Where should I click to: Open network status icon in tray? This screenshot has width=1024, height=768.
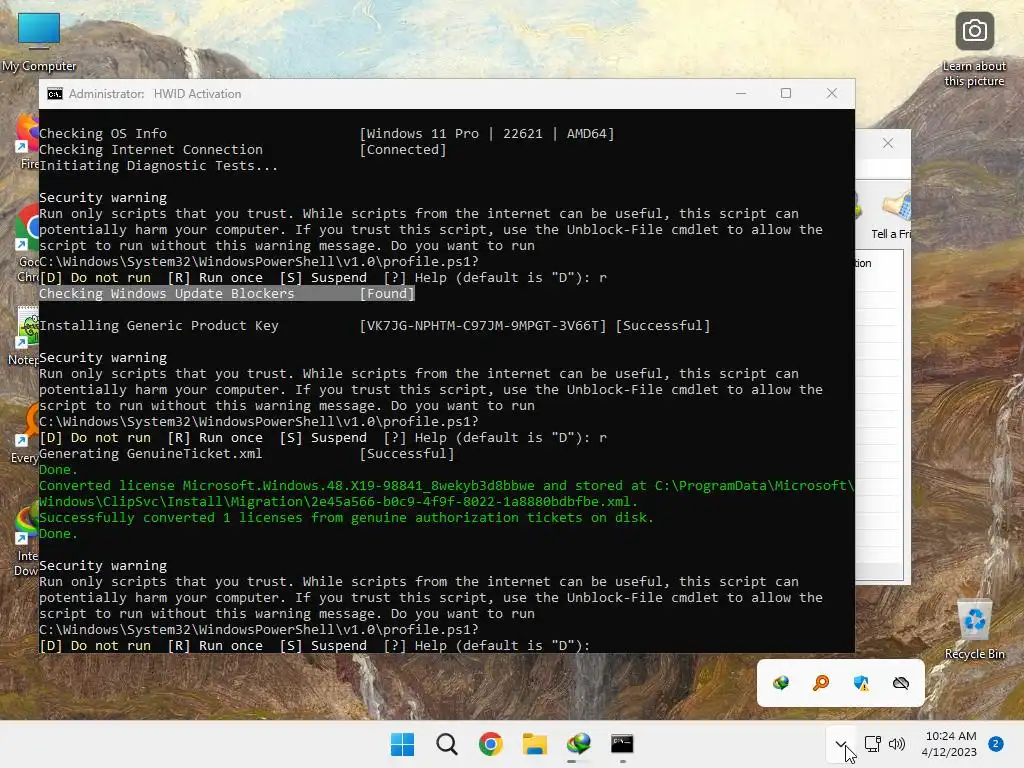tap(872, 744)
